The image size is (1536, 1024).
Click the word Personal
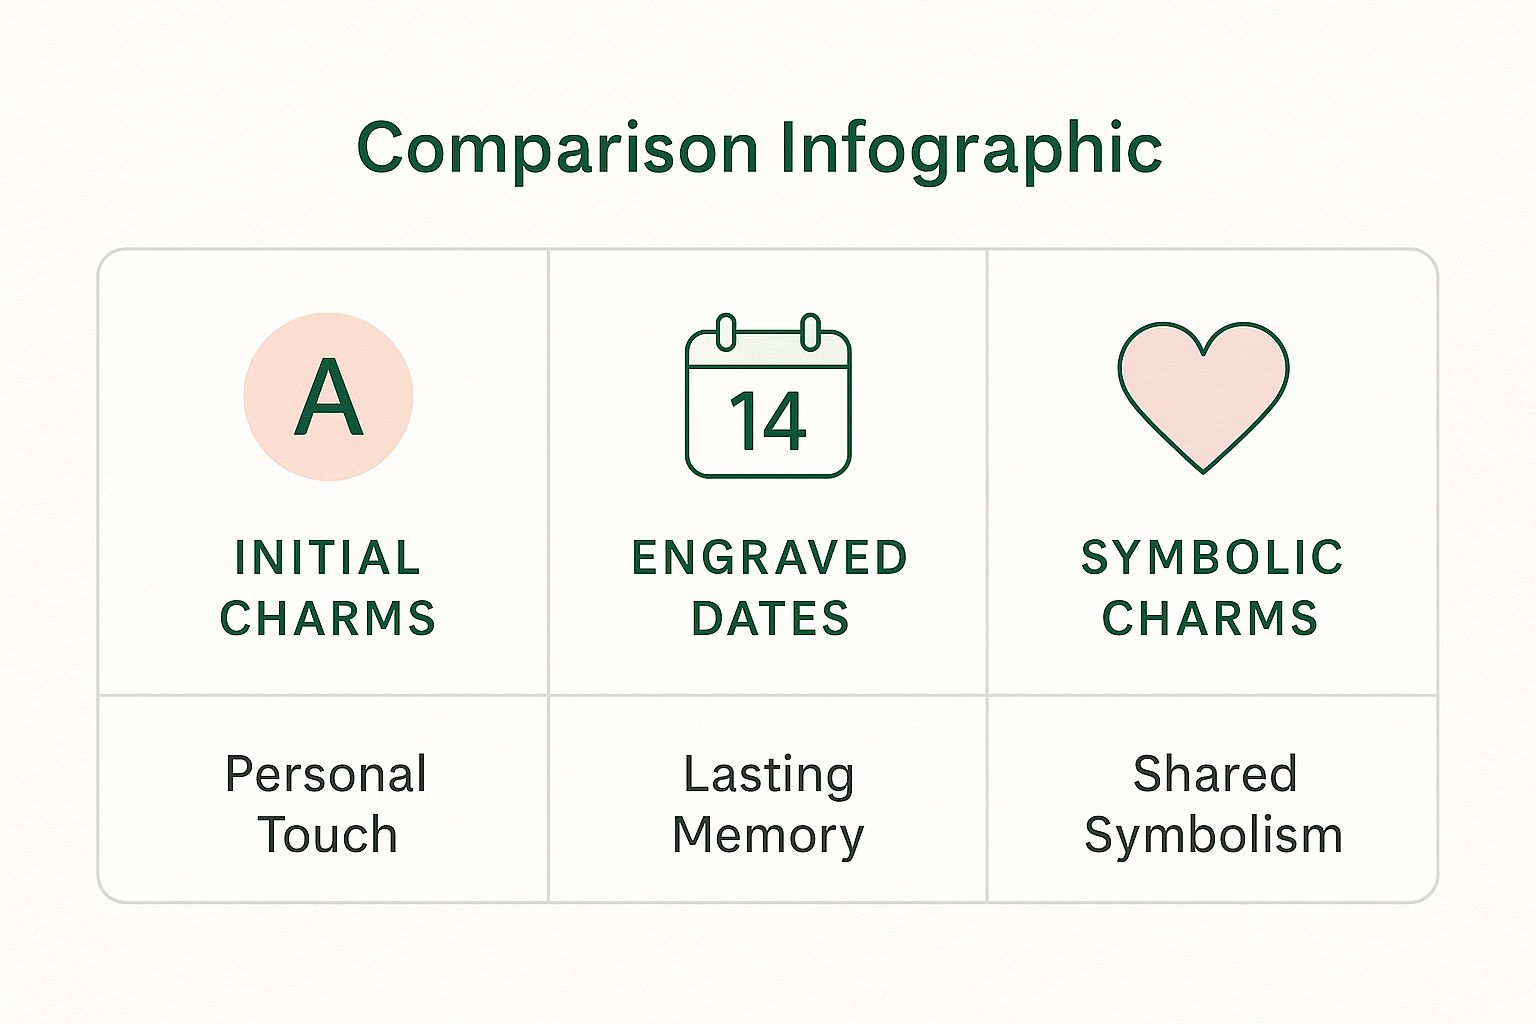(x=326, y=774)
